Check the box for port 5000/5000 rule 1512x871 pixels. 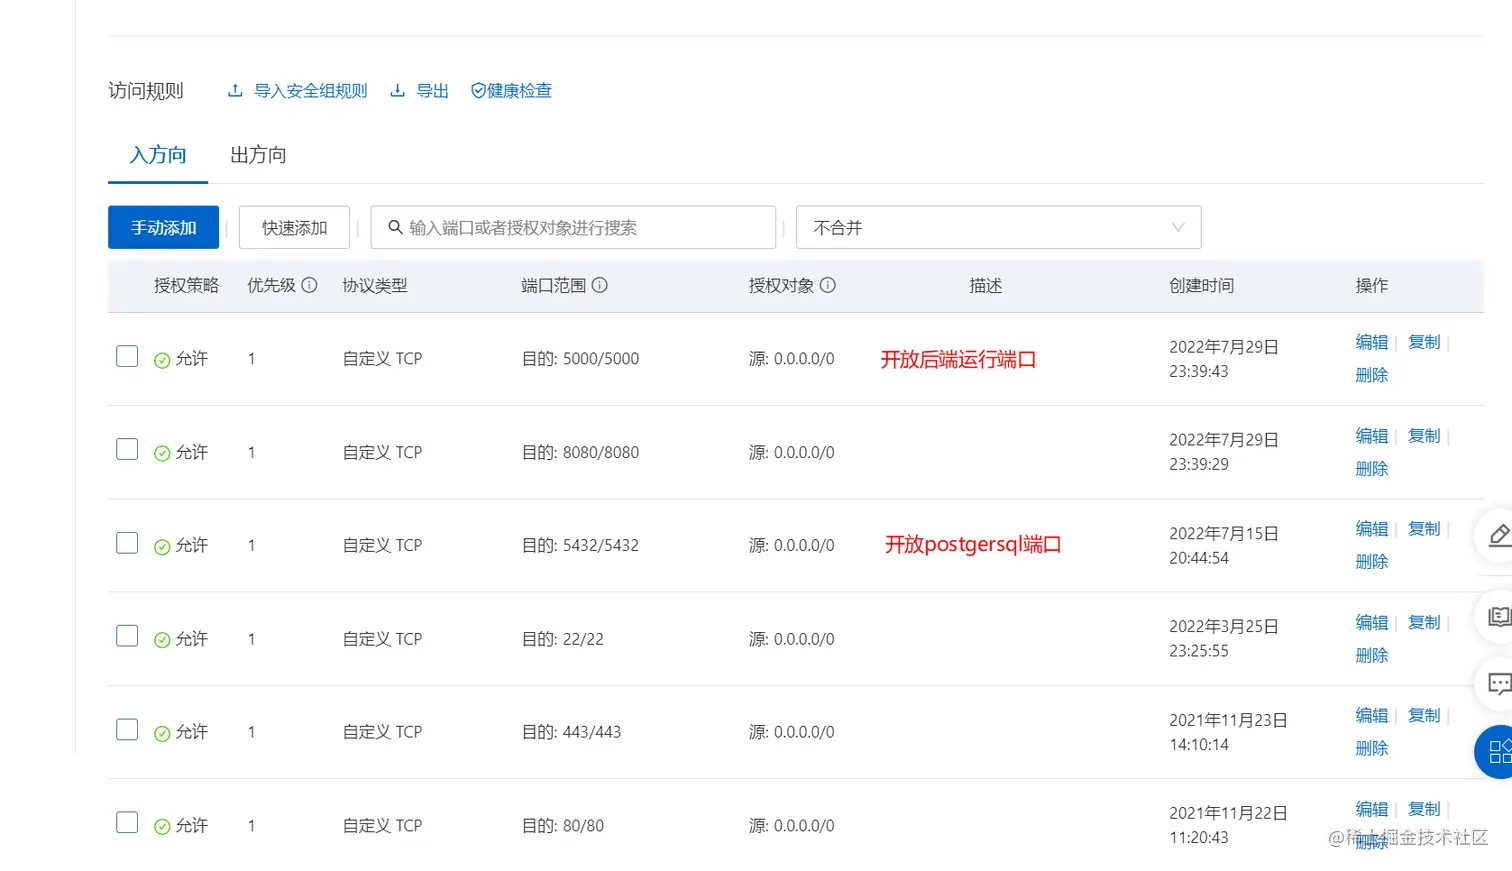(x=127, y=356)
